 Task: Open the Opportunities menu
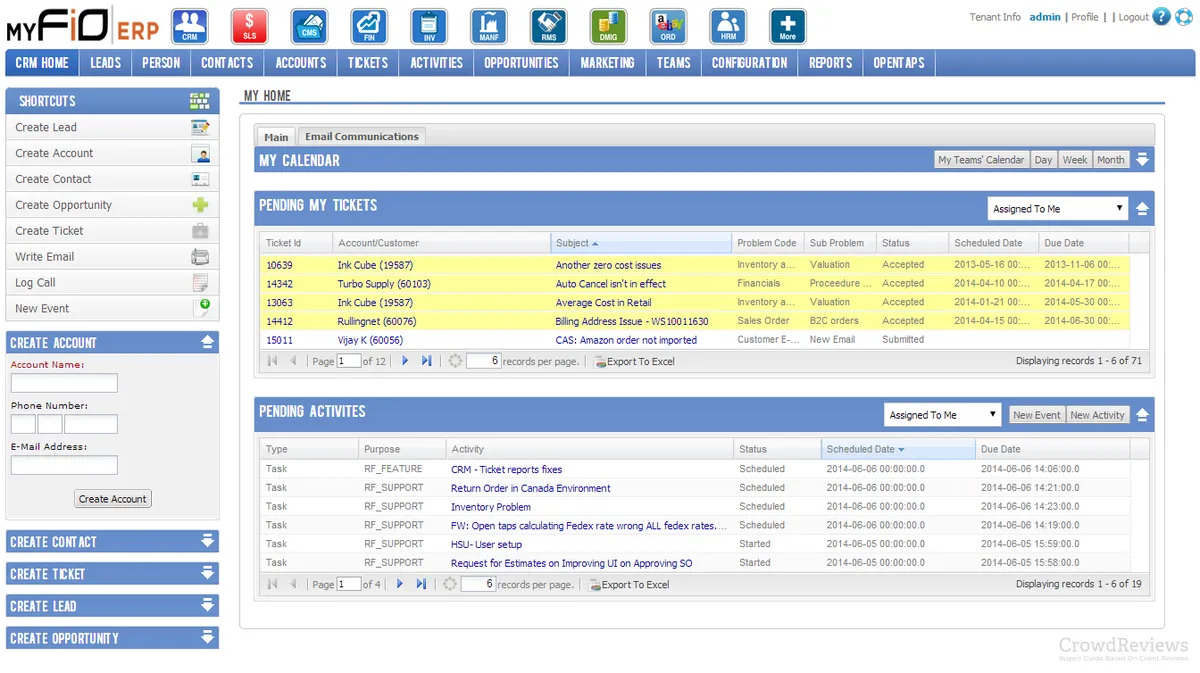[x=521, y=63]
